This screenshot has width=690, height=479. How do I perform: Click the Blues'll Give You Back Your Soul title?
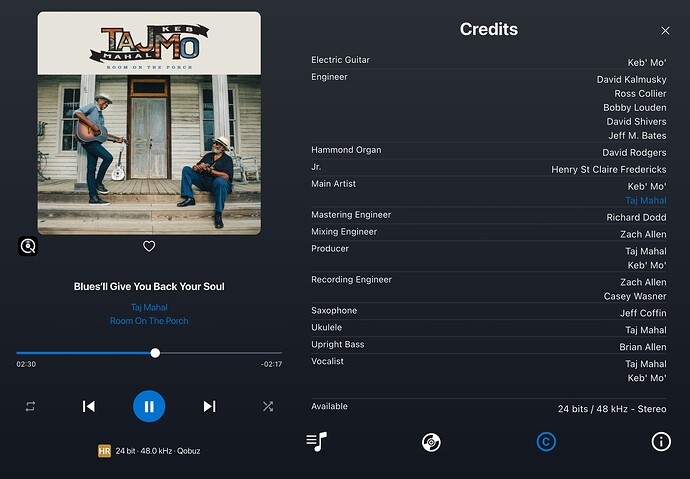click(149, 286)
